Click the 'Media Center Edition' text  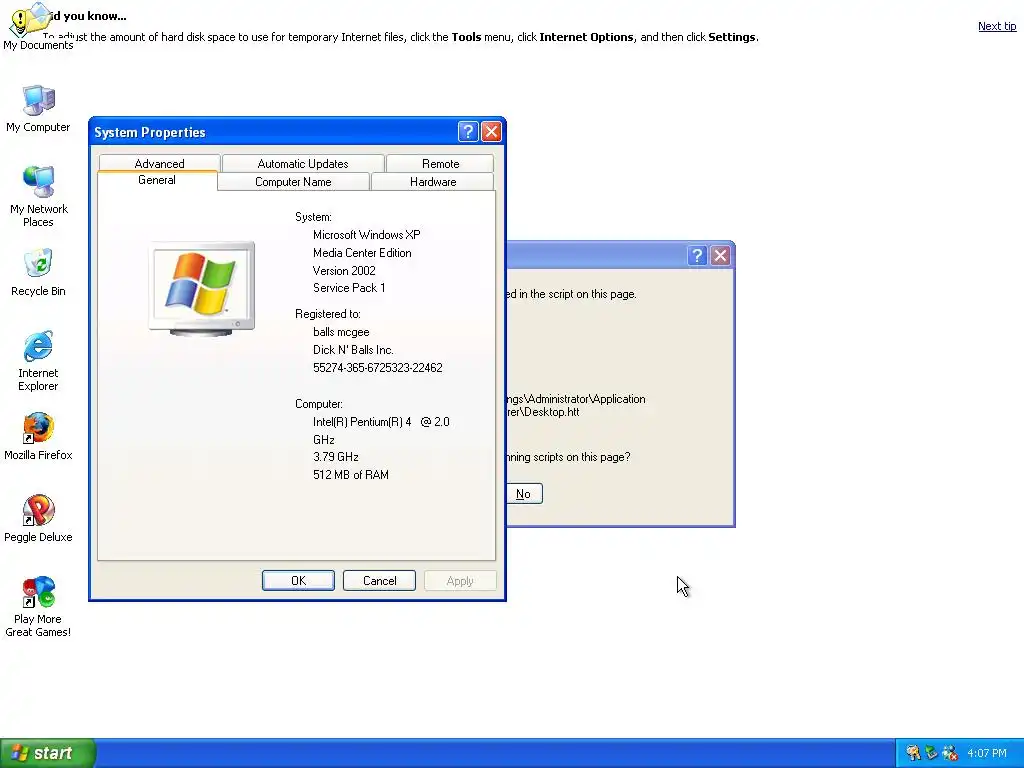362,253
